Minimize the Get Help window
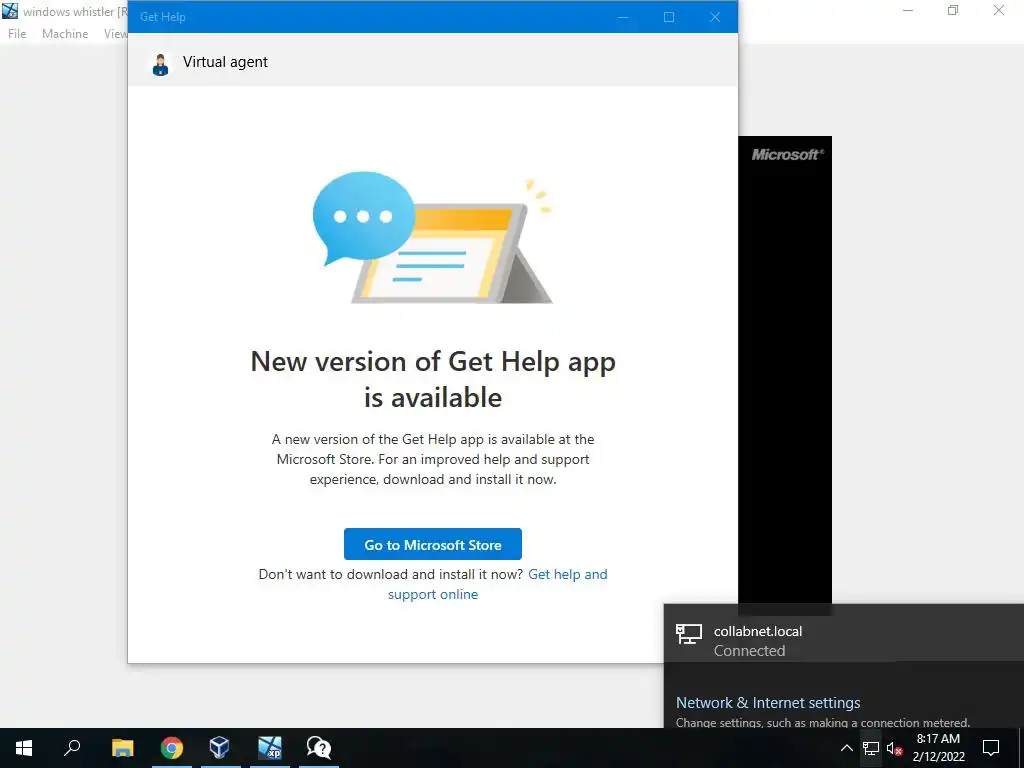Screen dimensions: 1024x768 (x=623, y=17)
